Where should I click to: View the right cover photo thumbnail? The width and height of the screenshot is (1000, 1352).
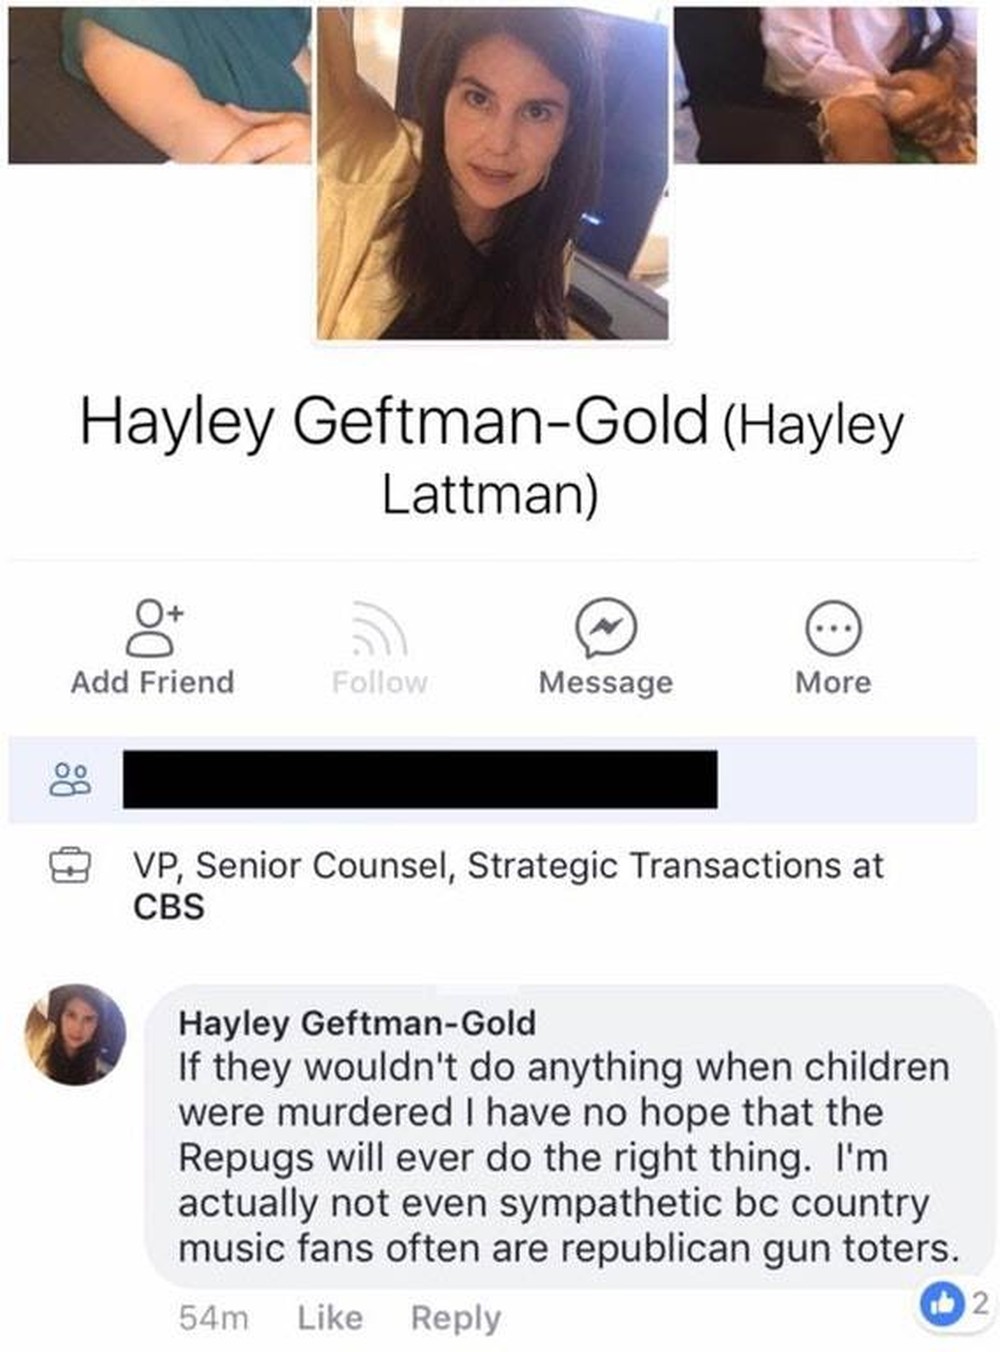pos(825,84)
